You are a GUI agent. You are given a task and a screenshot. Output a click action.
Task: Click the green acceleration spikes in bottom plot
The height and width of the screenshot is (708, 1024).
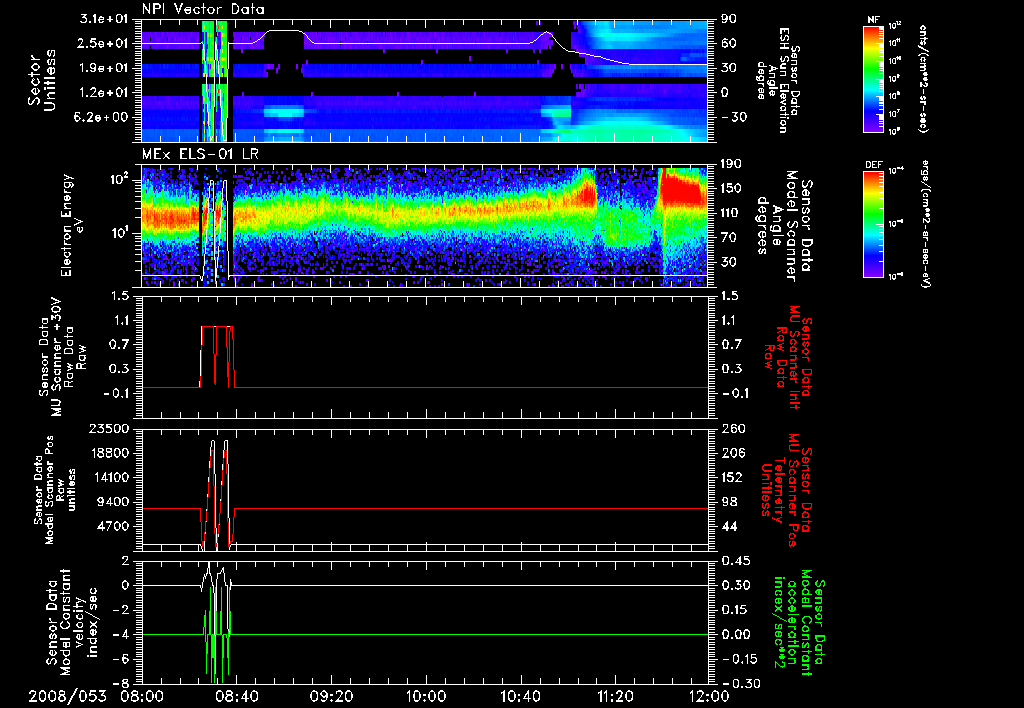[x=217, y=637]
